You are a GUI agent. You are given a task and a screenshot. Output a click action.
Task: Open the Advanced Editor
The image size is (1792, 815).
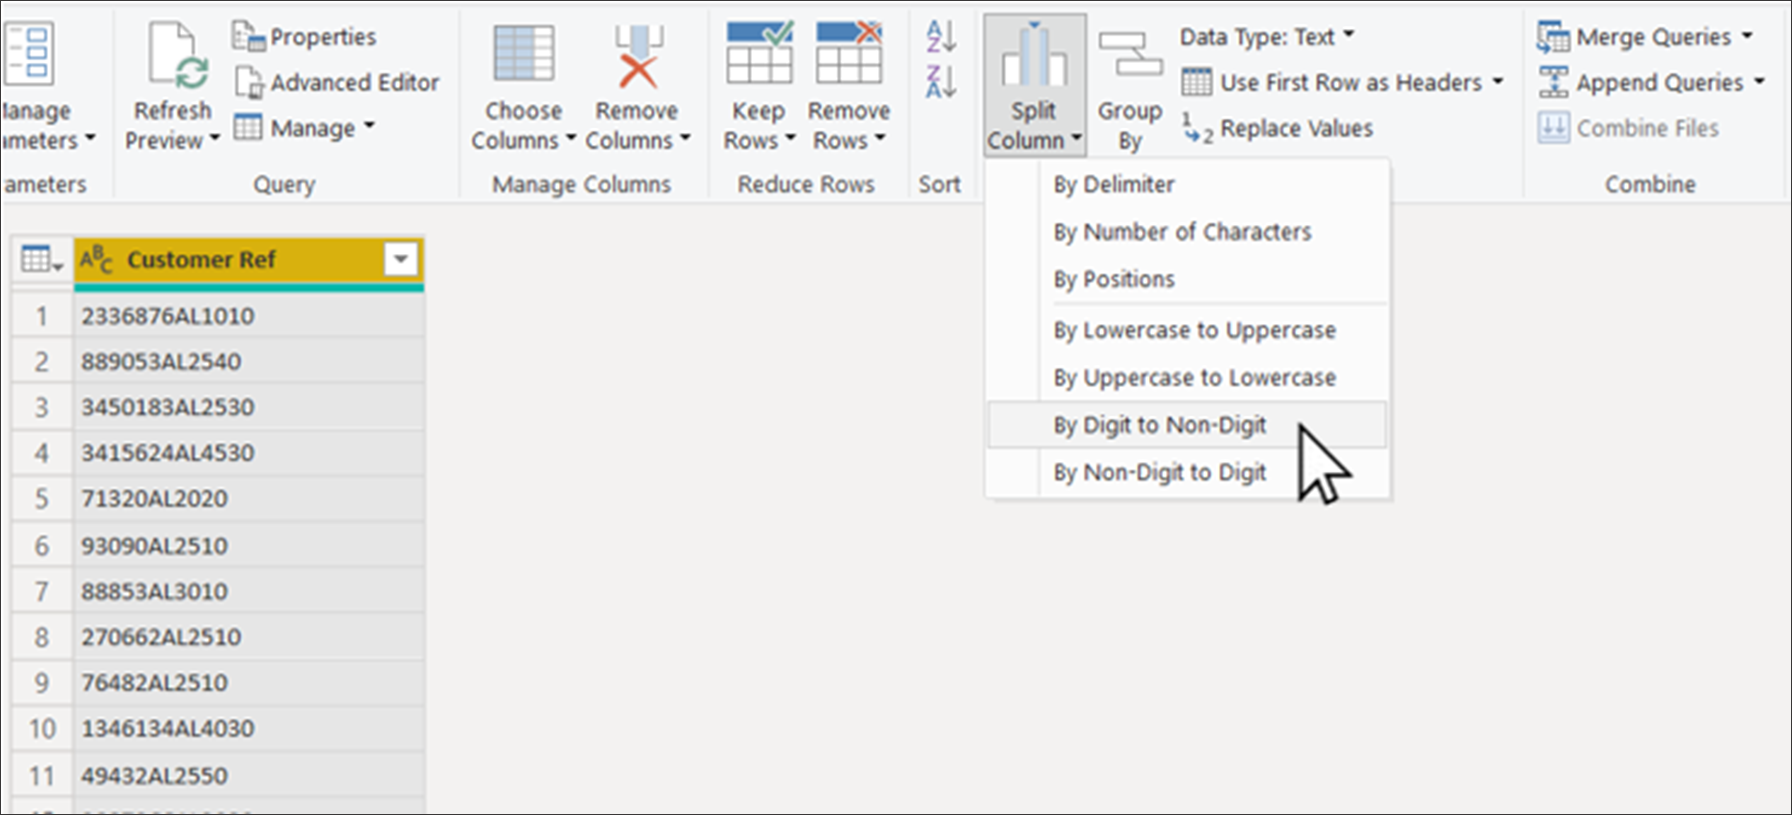(337, 83)
